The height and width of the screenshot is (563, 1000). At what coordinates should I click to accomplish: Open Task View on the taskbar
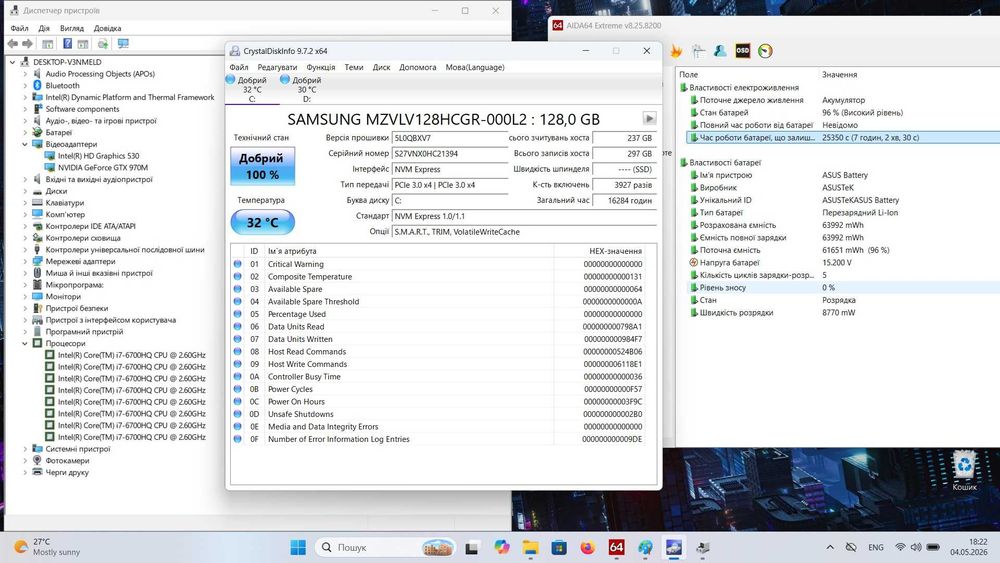[472, 547]
